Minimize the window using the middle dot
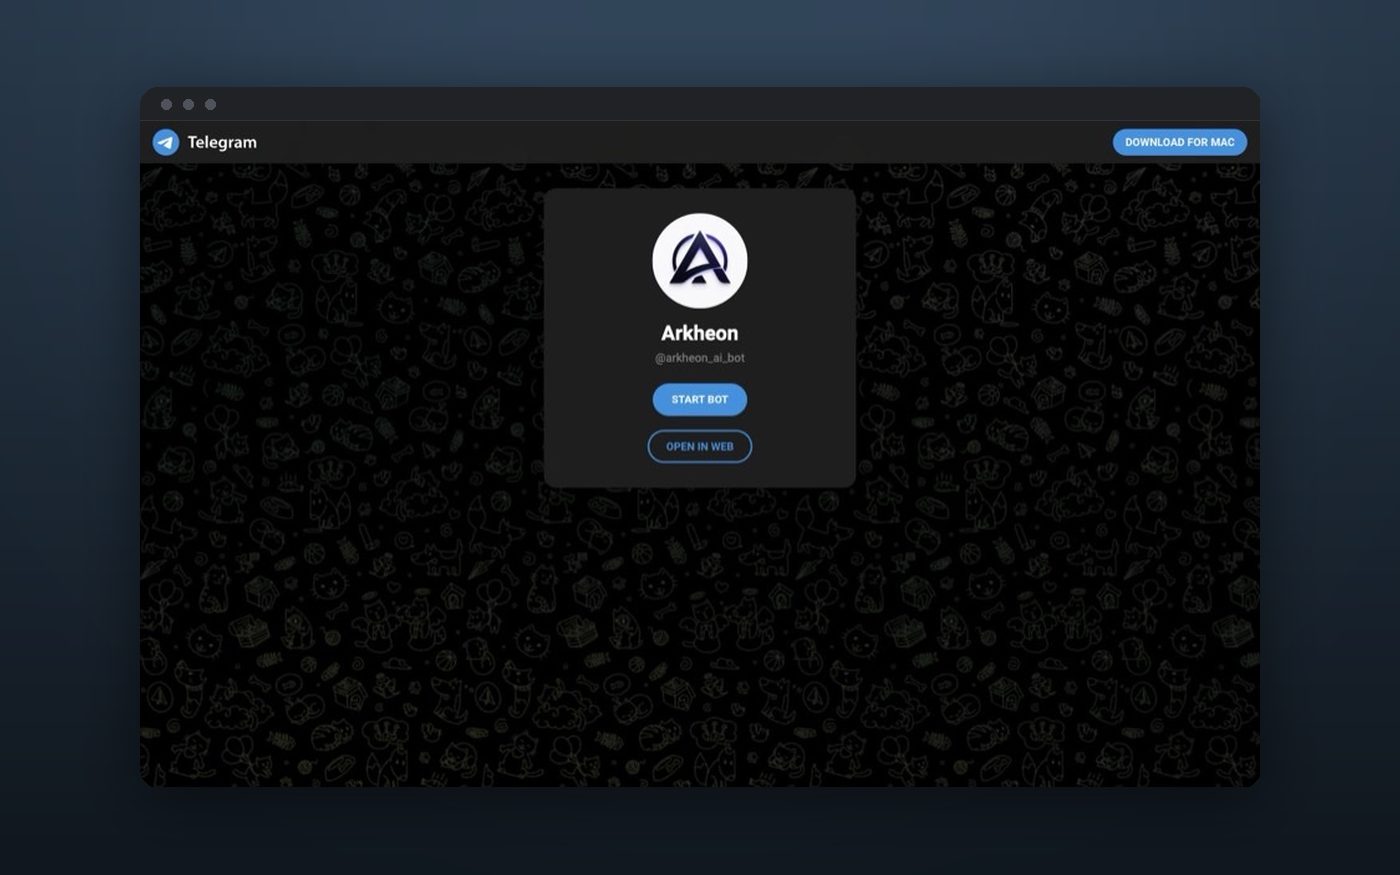1400x875 pixels. [188, 104]
